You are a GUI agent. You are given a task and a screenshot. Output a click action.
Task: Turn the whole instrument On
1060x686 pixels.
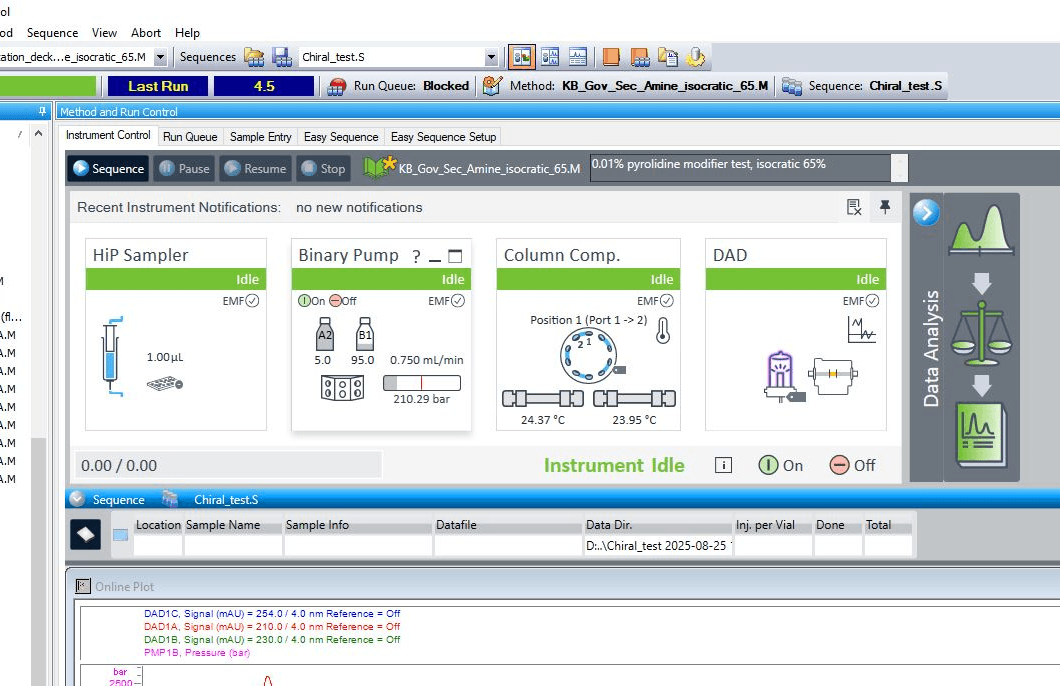[x=780, y=465]
